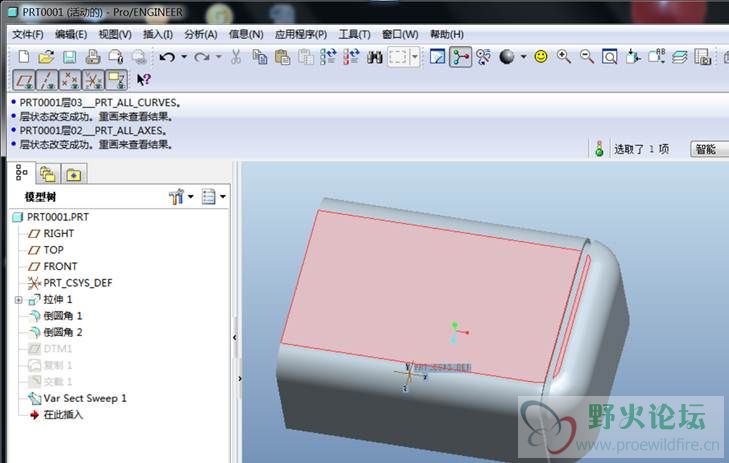
Task: Open the view manager icon
Action: [702, 57]
